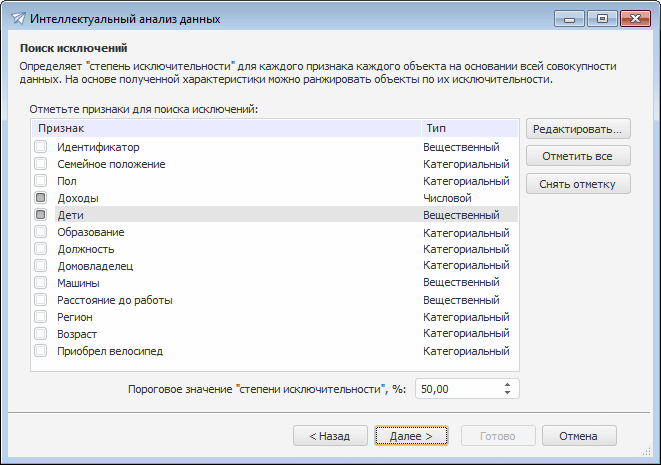661x465 pixels.
Task: Uncheck the Доходы checkbox
Action: point(41,198)
